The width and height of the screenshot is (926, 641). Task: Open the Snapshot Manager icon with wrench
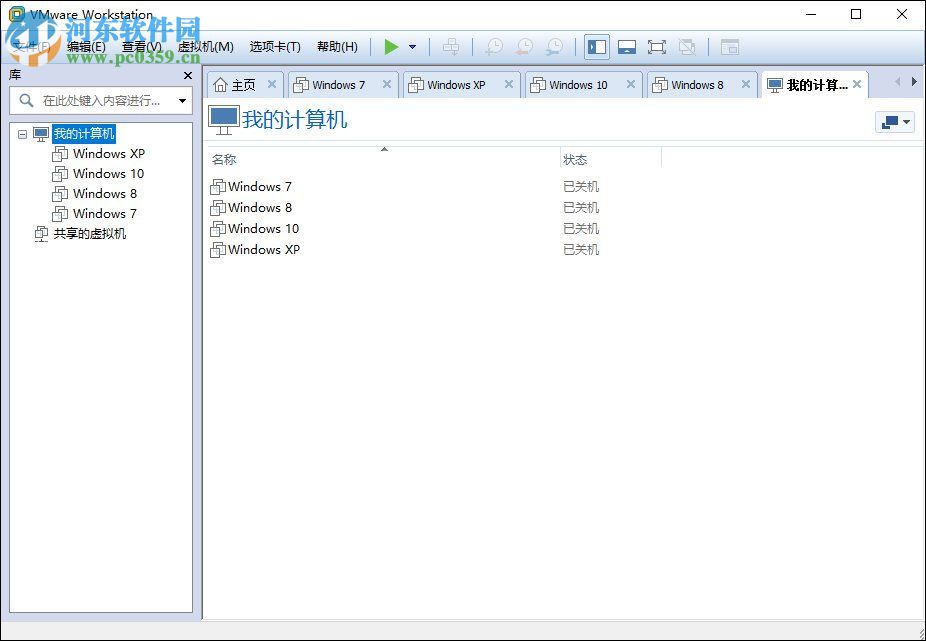[x=554, y=46]
